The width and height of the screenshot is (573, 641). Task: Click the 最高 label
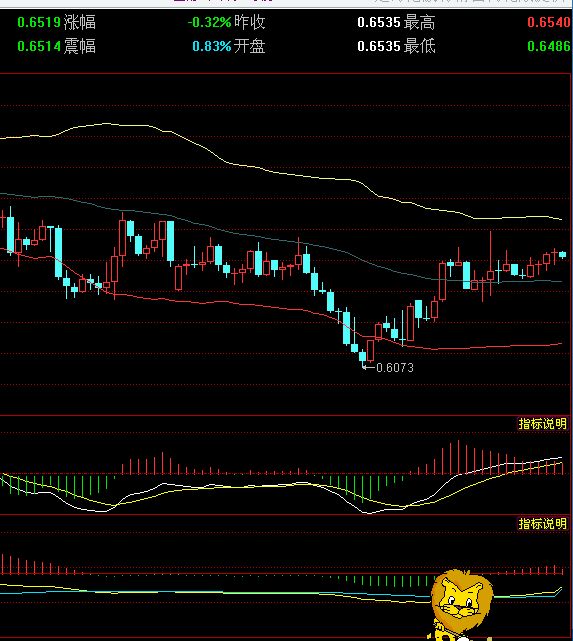[x=419, y=22]
